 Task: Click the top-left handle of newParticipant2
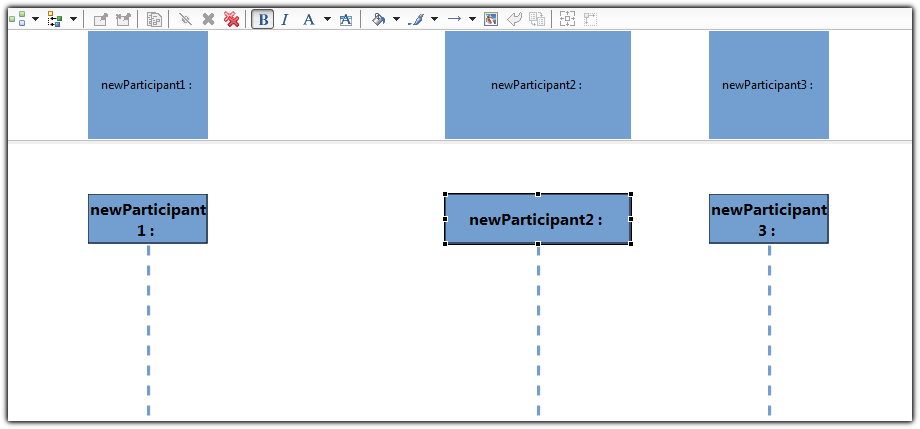point(445,194)
